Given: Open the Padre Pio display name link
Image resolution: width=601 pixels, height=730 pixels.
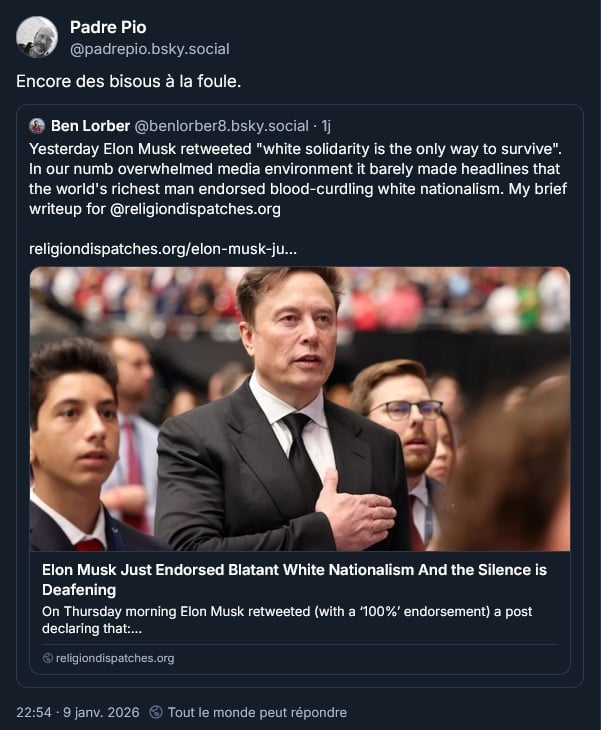Looking at the screenshot, I should tap(107, 27).
